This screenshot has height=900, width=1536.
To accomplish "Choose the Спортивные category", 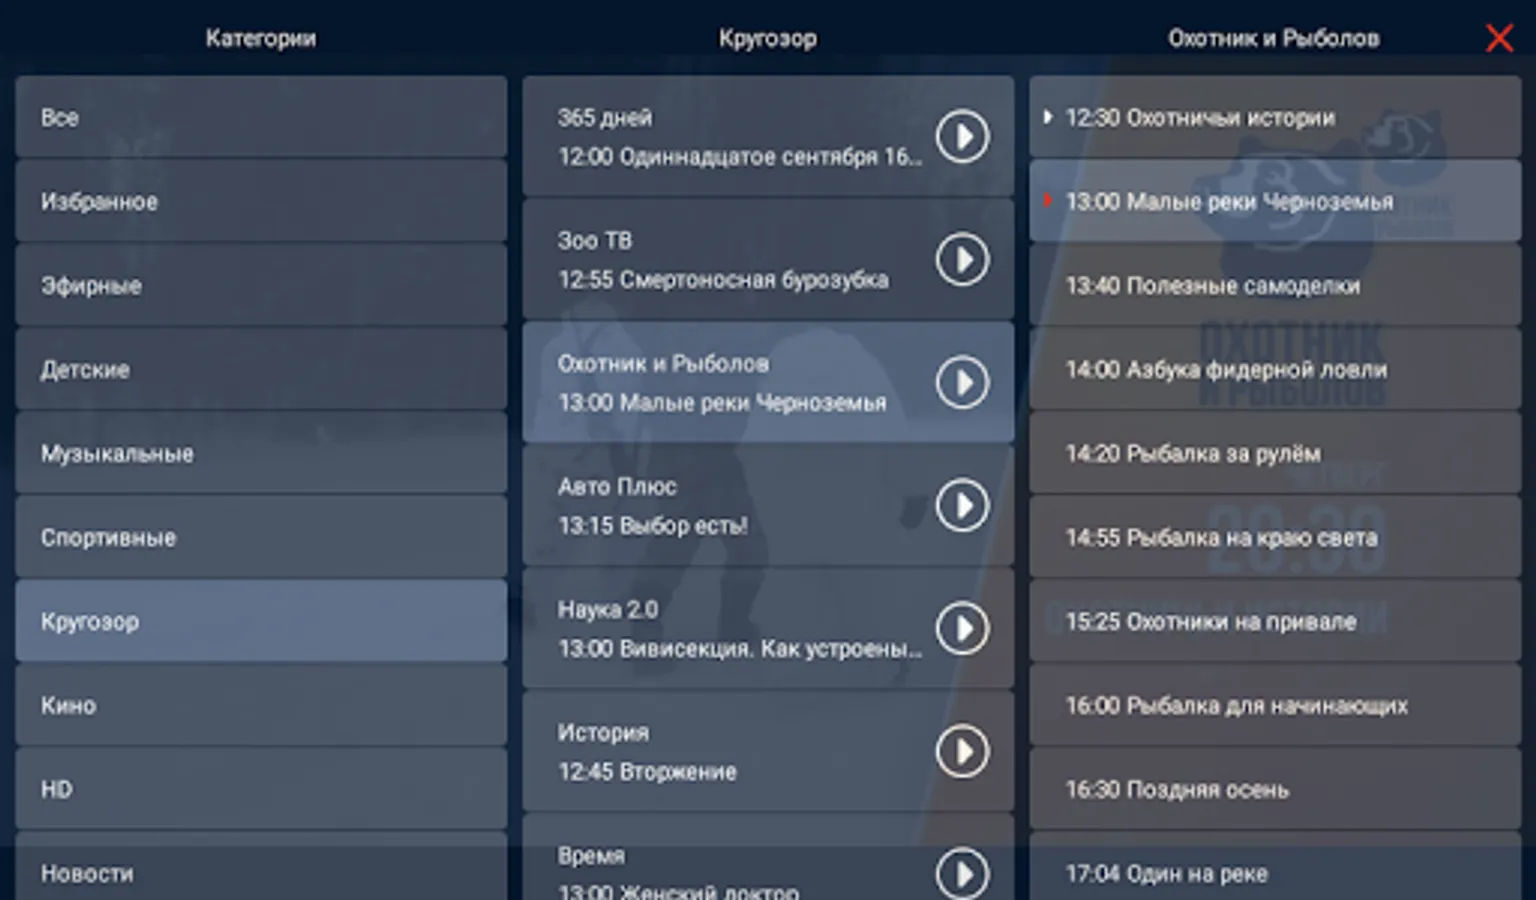I will point(261,537).
